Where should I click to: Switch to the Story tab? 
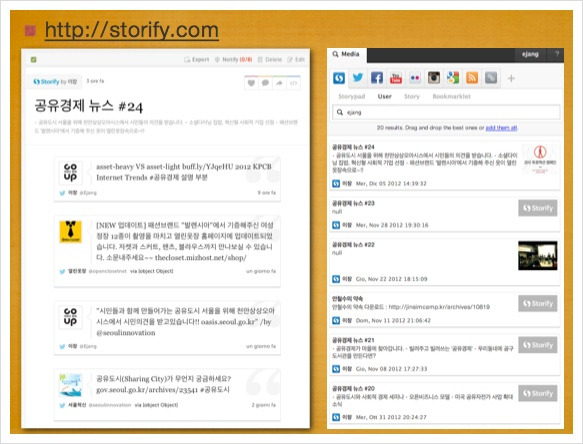412,97
